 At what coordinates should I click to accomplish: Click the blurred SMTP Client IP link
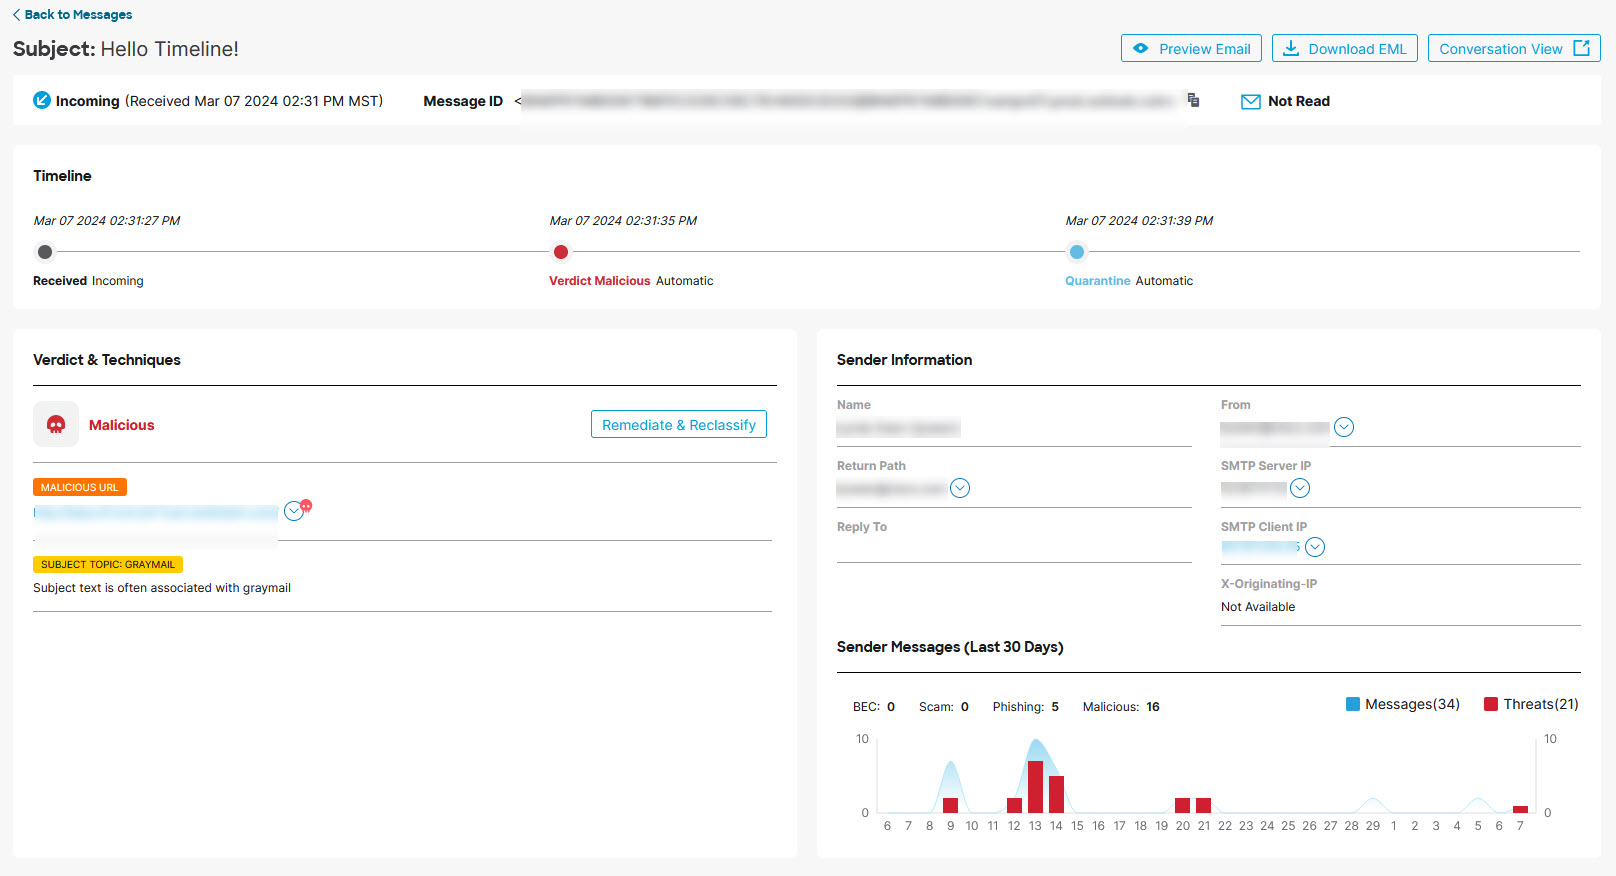point(1260,547)
